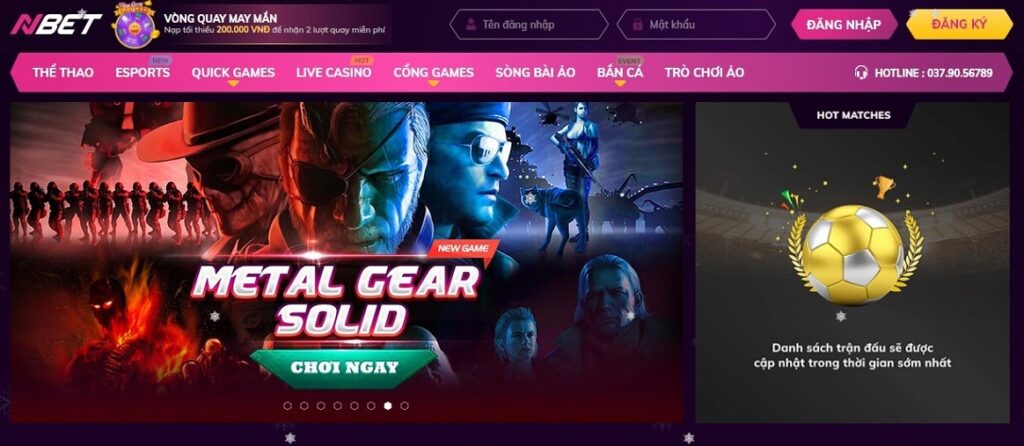Select the seventh carousel dot
The image size is (1024, 446).
[x=388, y=406]
